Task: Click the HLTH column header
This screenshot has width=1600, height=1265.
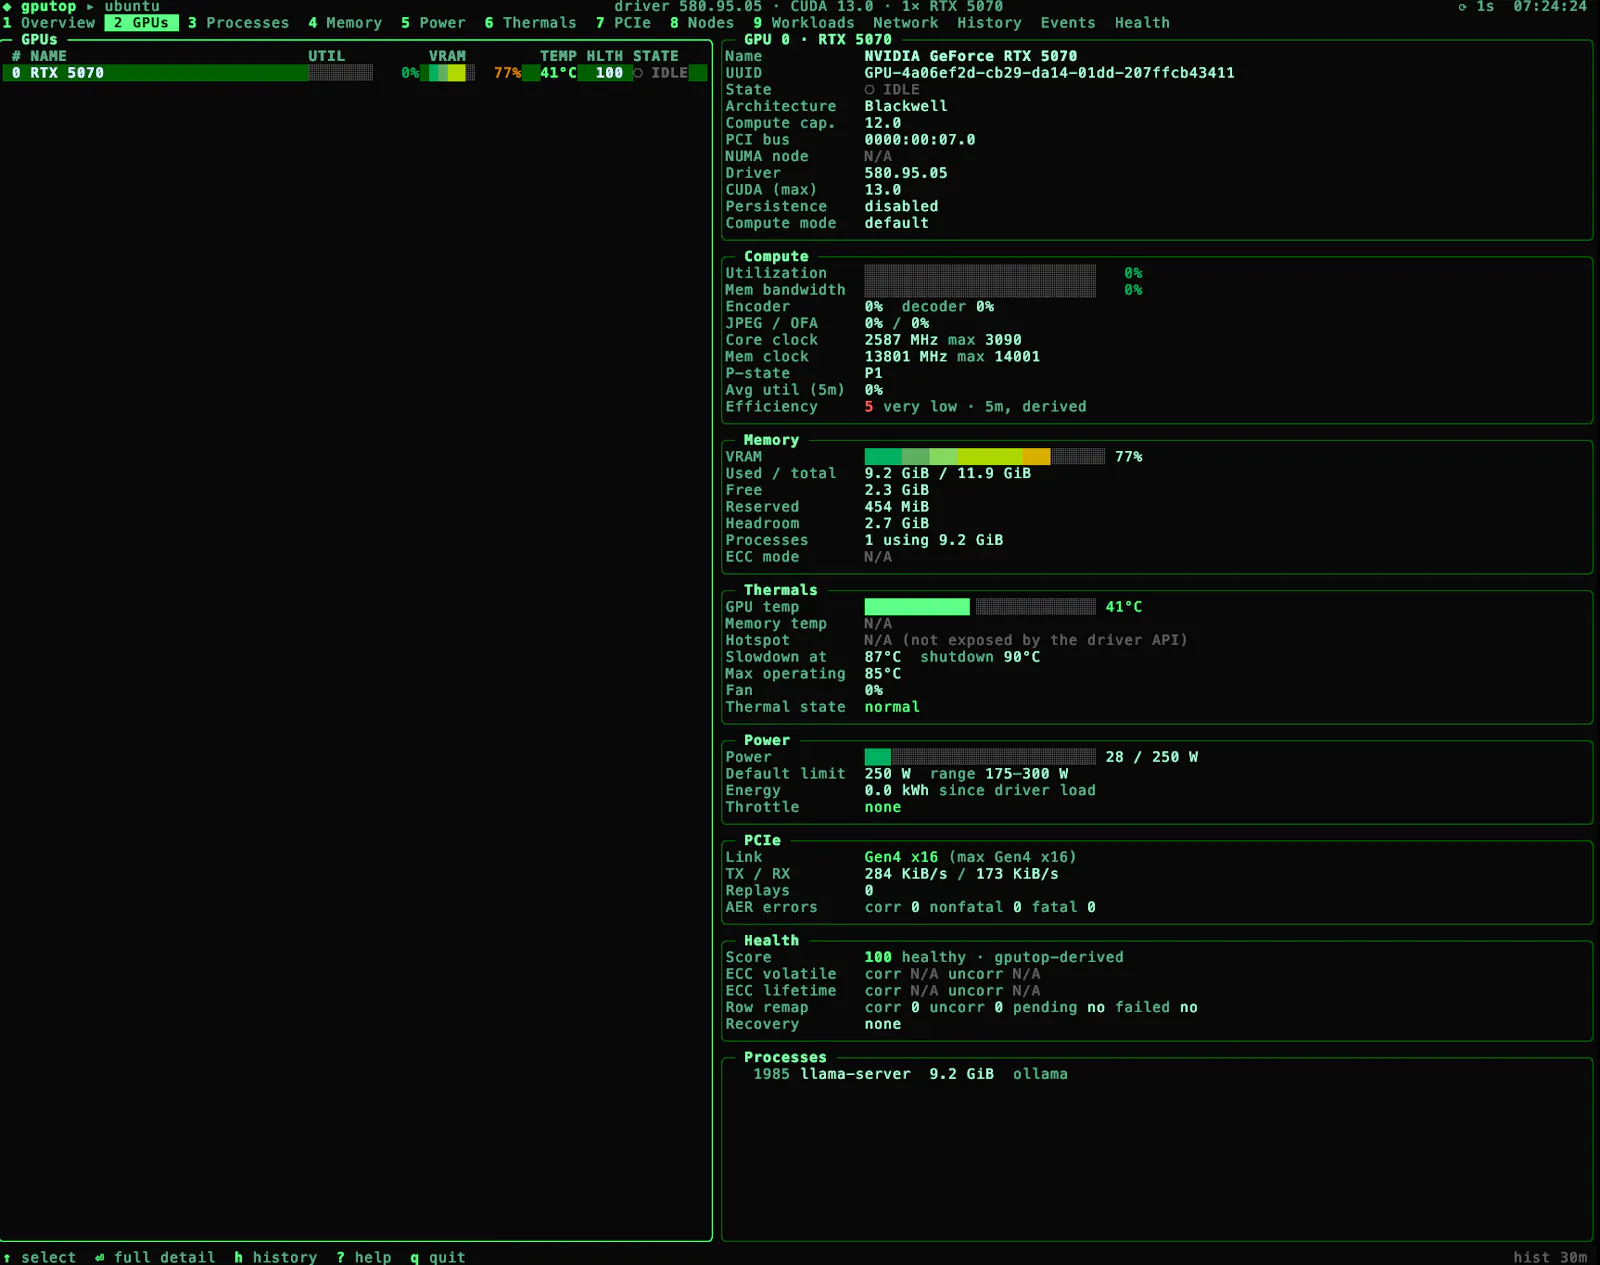Action: pyautogui.click(x=604, y=56)
